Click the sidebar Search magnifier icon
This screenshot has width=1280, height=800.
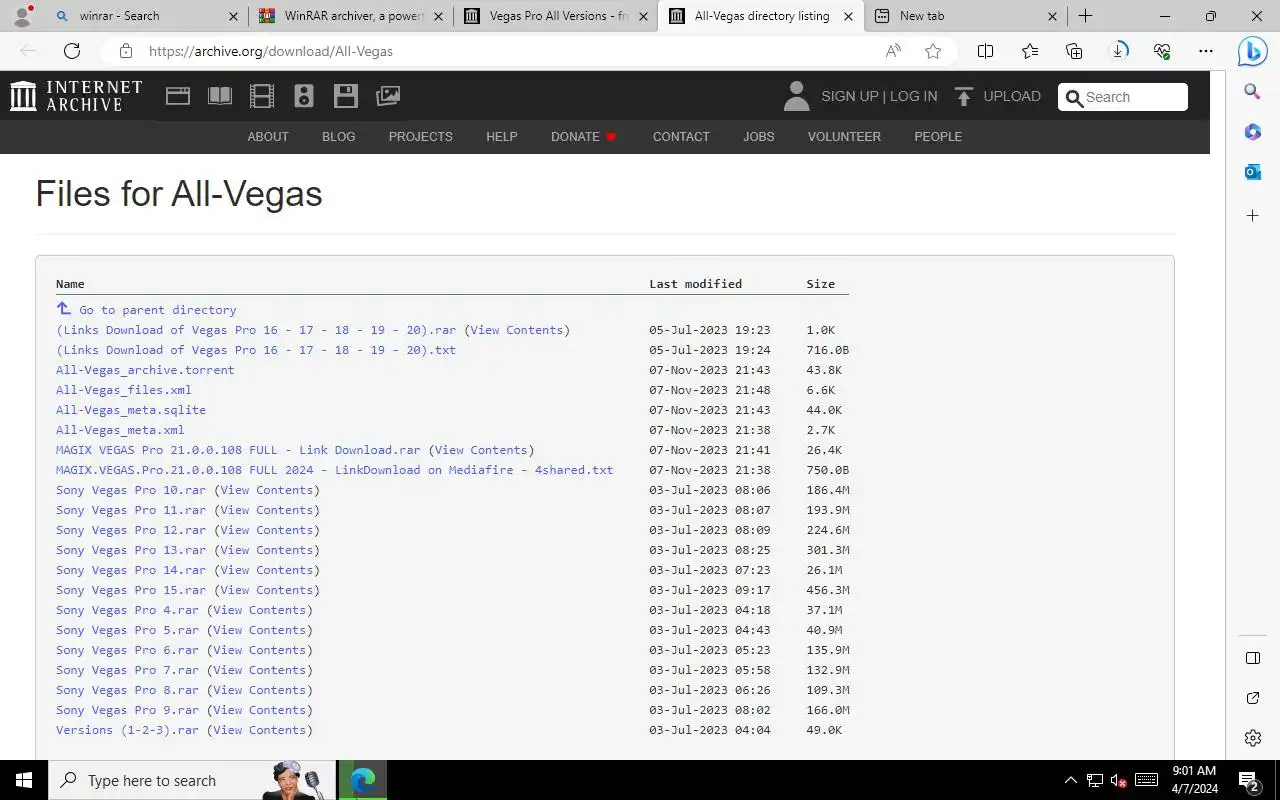pyautogui.click(x=1252, y=92)
